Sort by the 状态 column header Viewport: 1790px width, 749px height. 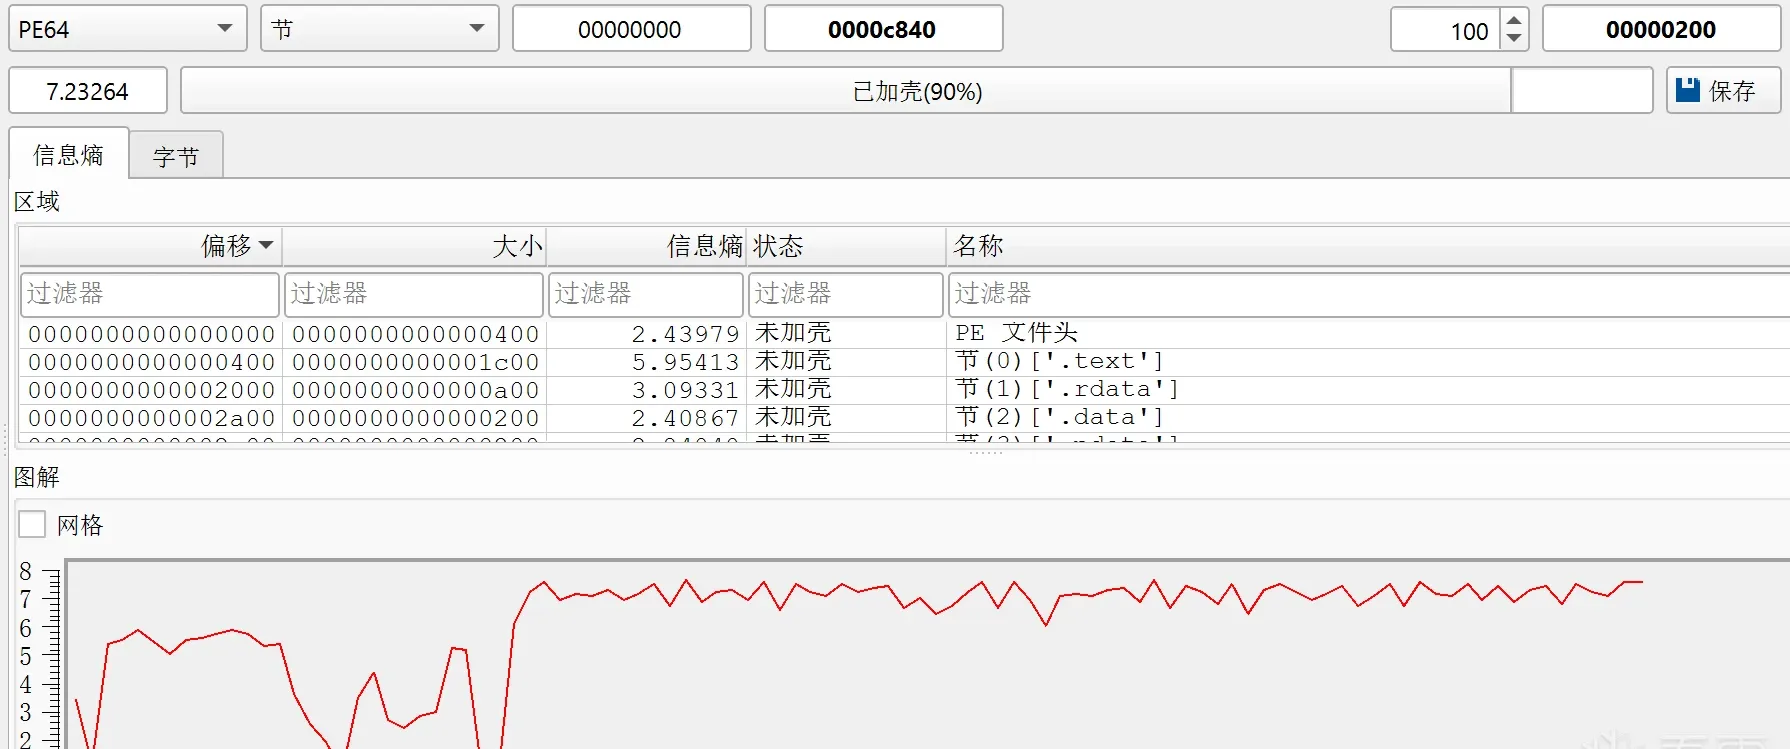point(846,246)
